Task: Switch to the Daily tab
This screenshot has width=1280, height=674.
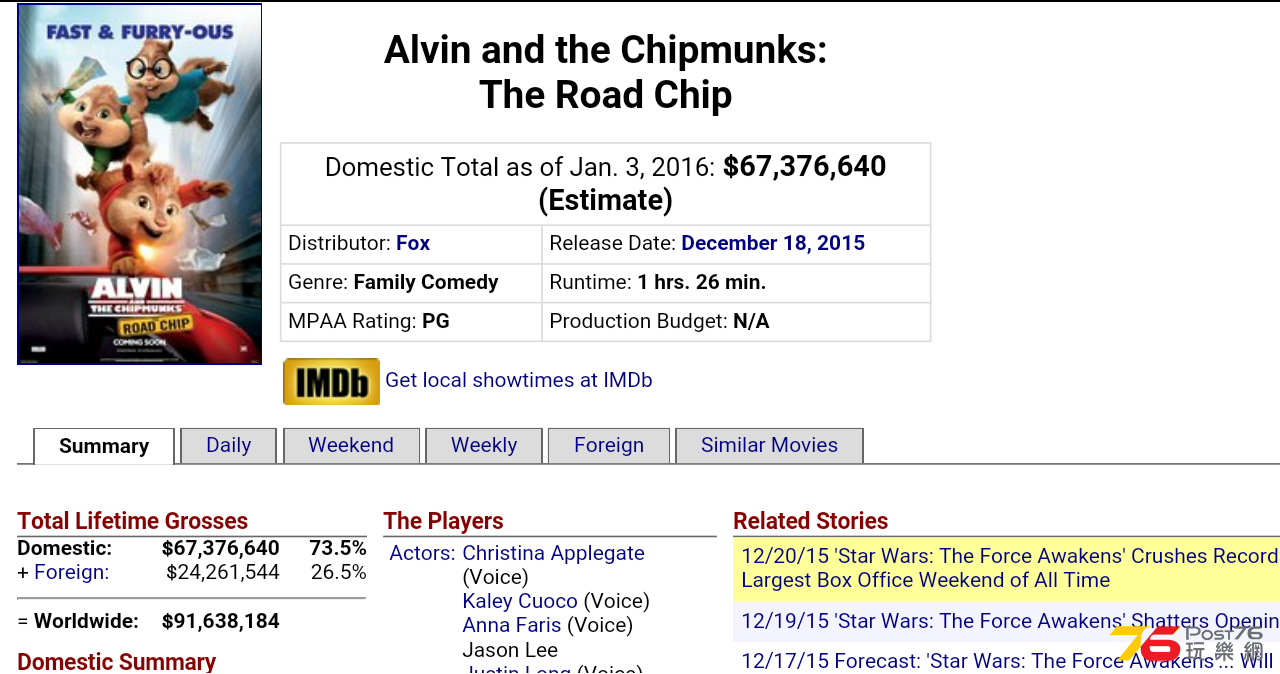Action: [228, 445]
